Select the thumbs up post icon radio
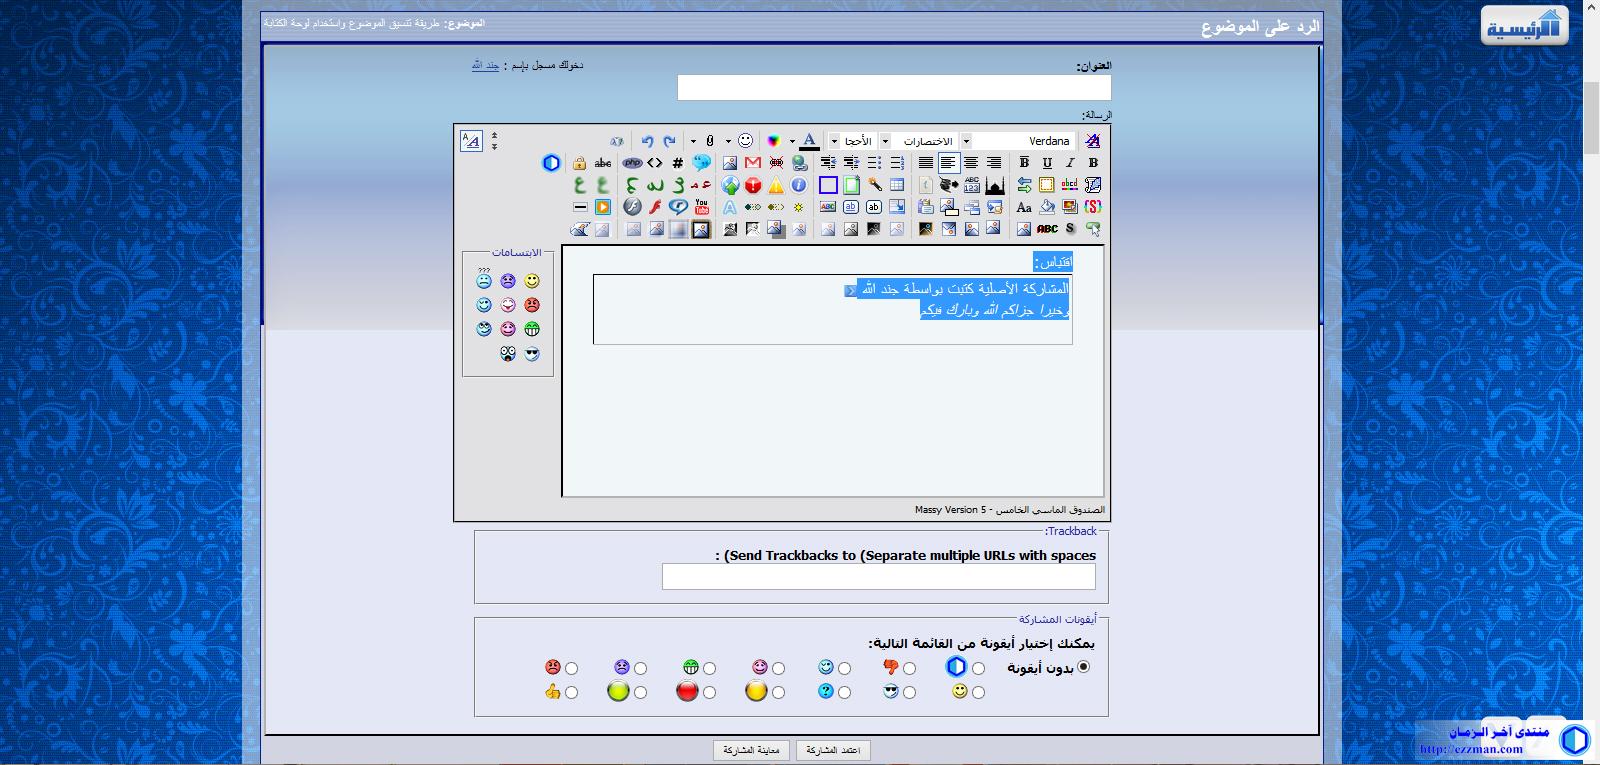Screen dimensions: 1600x765 pyautogui.click(x=571, y=692)
